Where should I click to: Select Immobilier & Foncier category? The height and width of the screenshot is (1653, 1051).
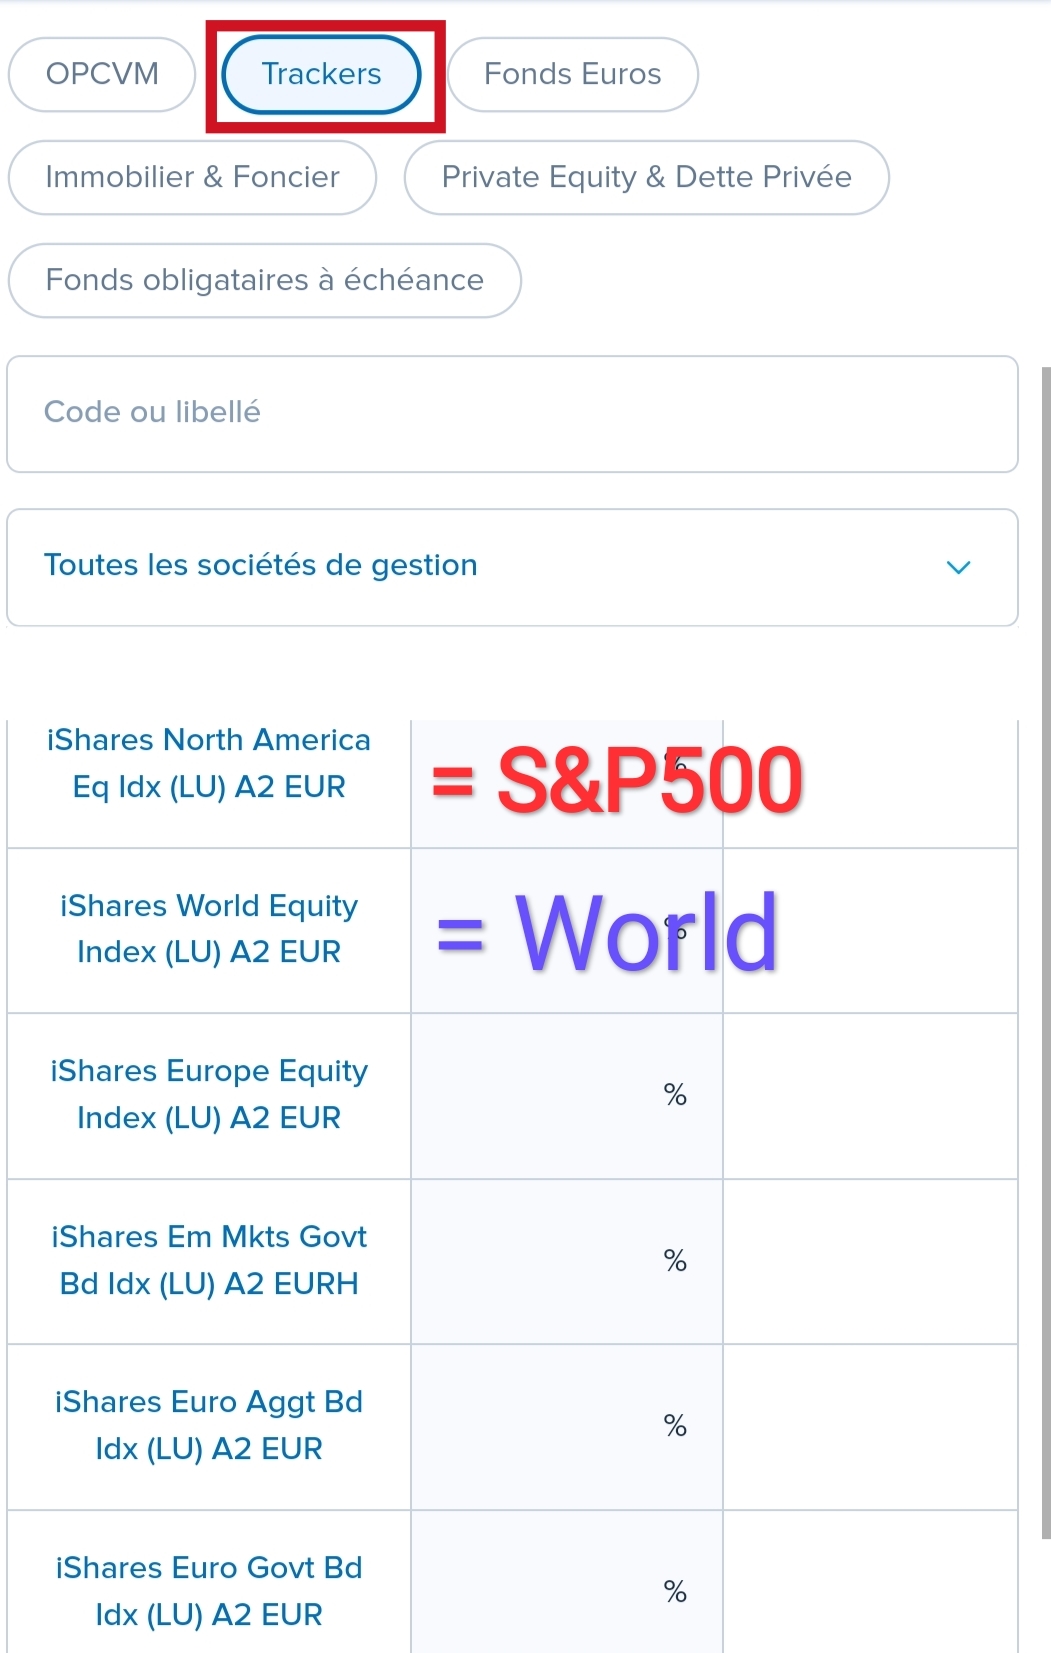(192, 178)
